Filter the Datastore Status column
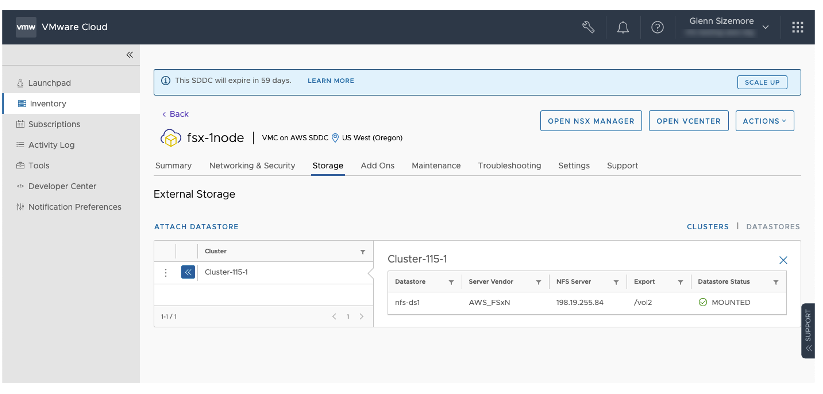823x394 pixels. 776,282
